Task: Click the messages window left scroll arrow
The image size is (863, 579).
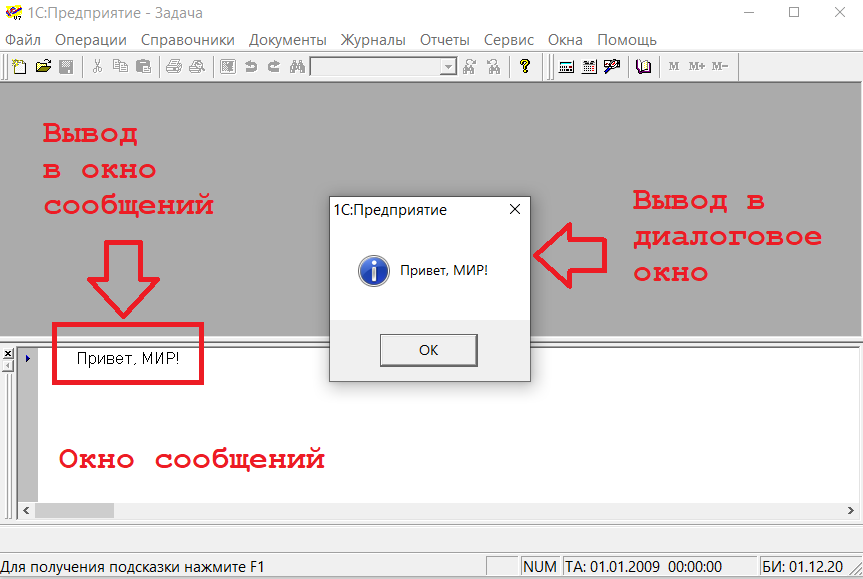Action: (x=26, y=511)
